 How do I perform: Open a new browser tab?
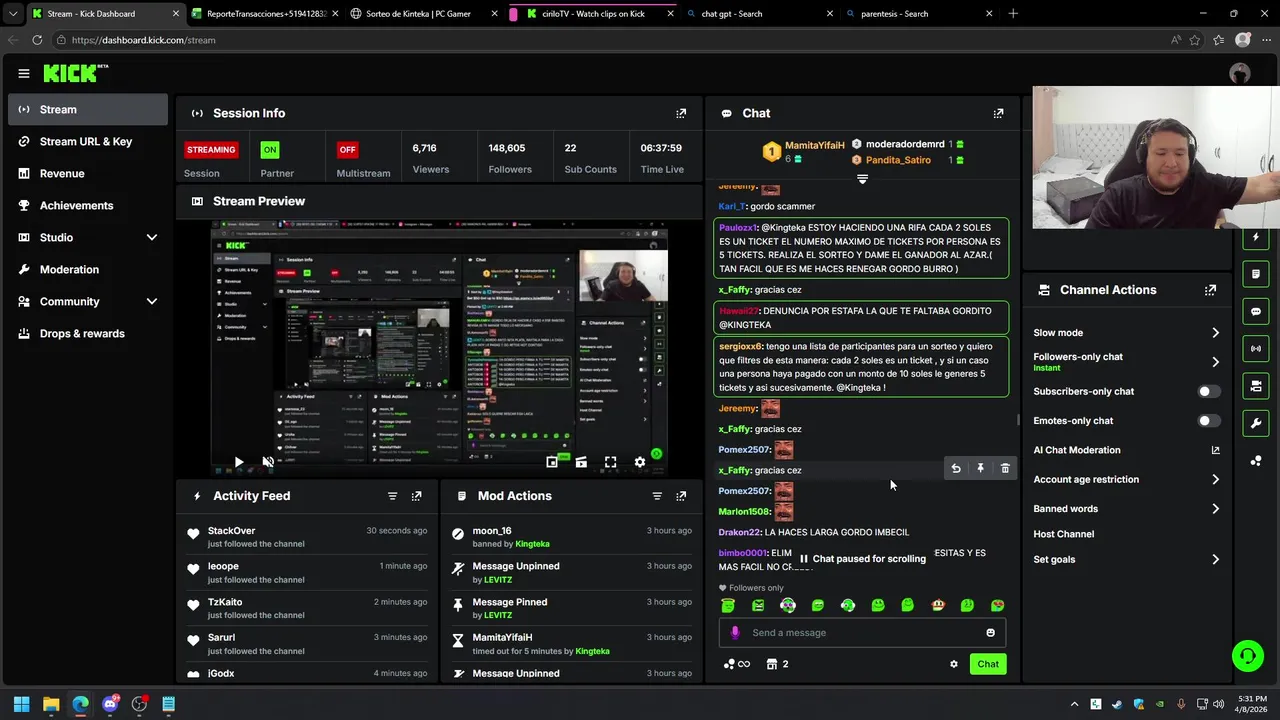pos(1013,14)
